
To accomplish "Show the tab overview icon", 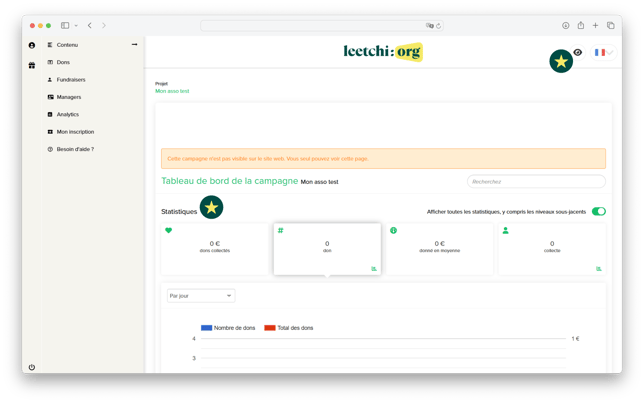I will 611,25.
